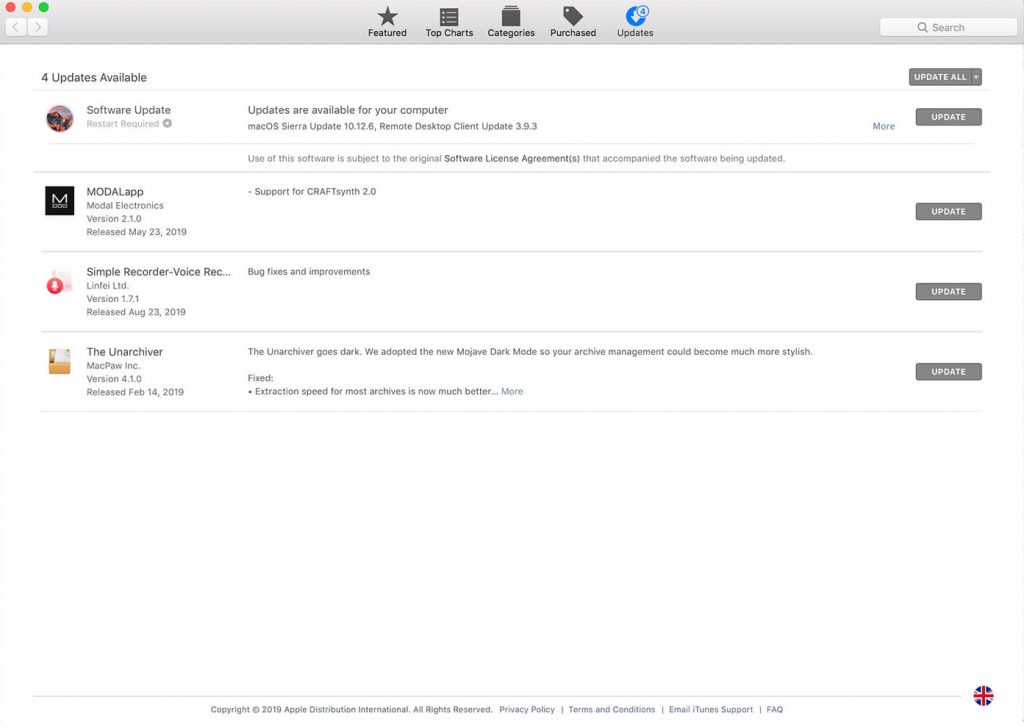The height and width of the screenshot is (728, 1024).
Task: Open the Purchased tag icon
Action: (573, 17)
